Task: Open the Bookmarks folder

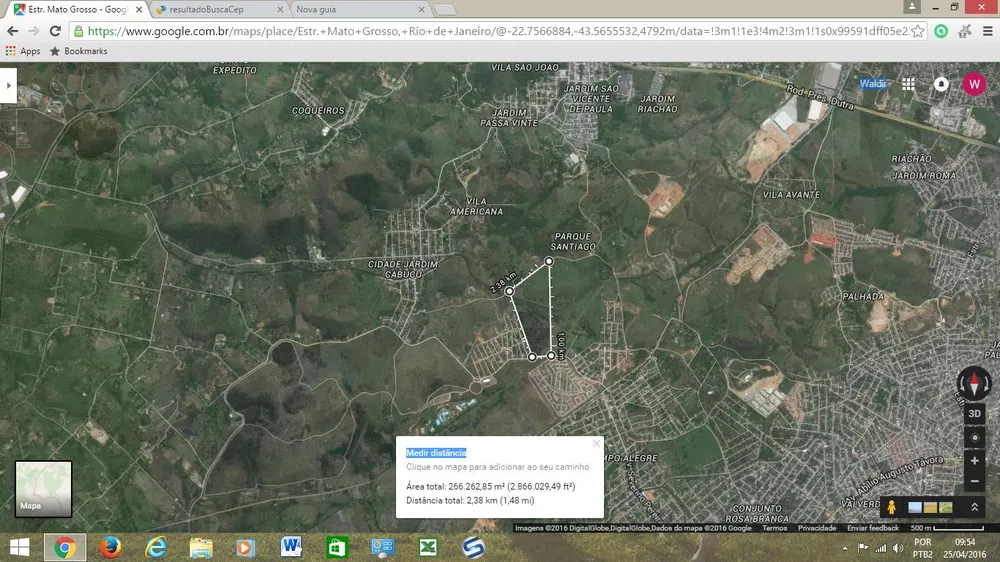Action: [x=78, y=51]
